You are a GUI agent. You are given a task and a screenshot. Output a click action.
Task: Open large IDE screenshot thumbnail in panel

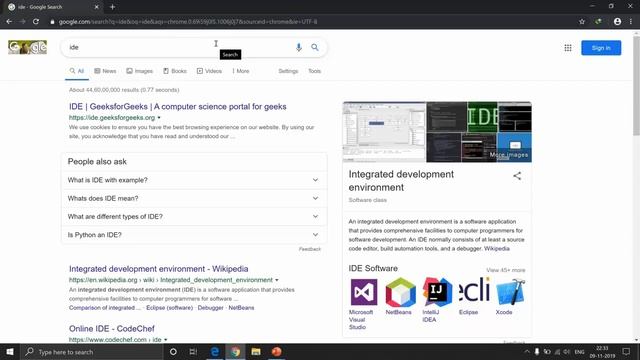point(384,132)
